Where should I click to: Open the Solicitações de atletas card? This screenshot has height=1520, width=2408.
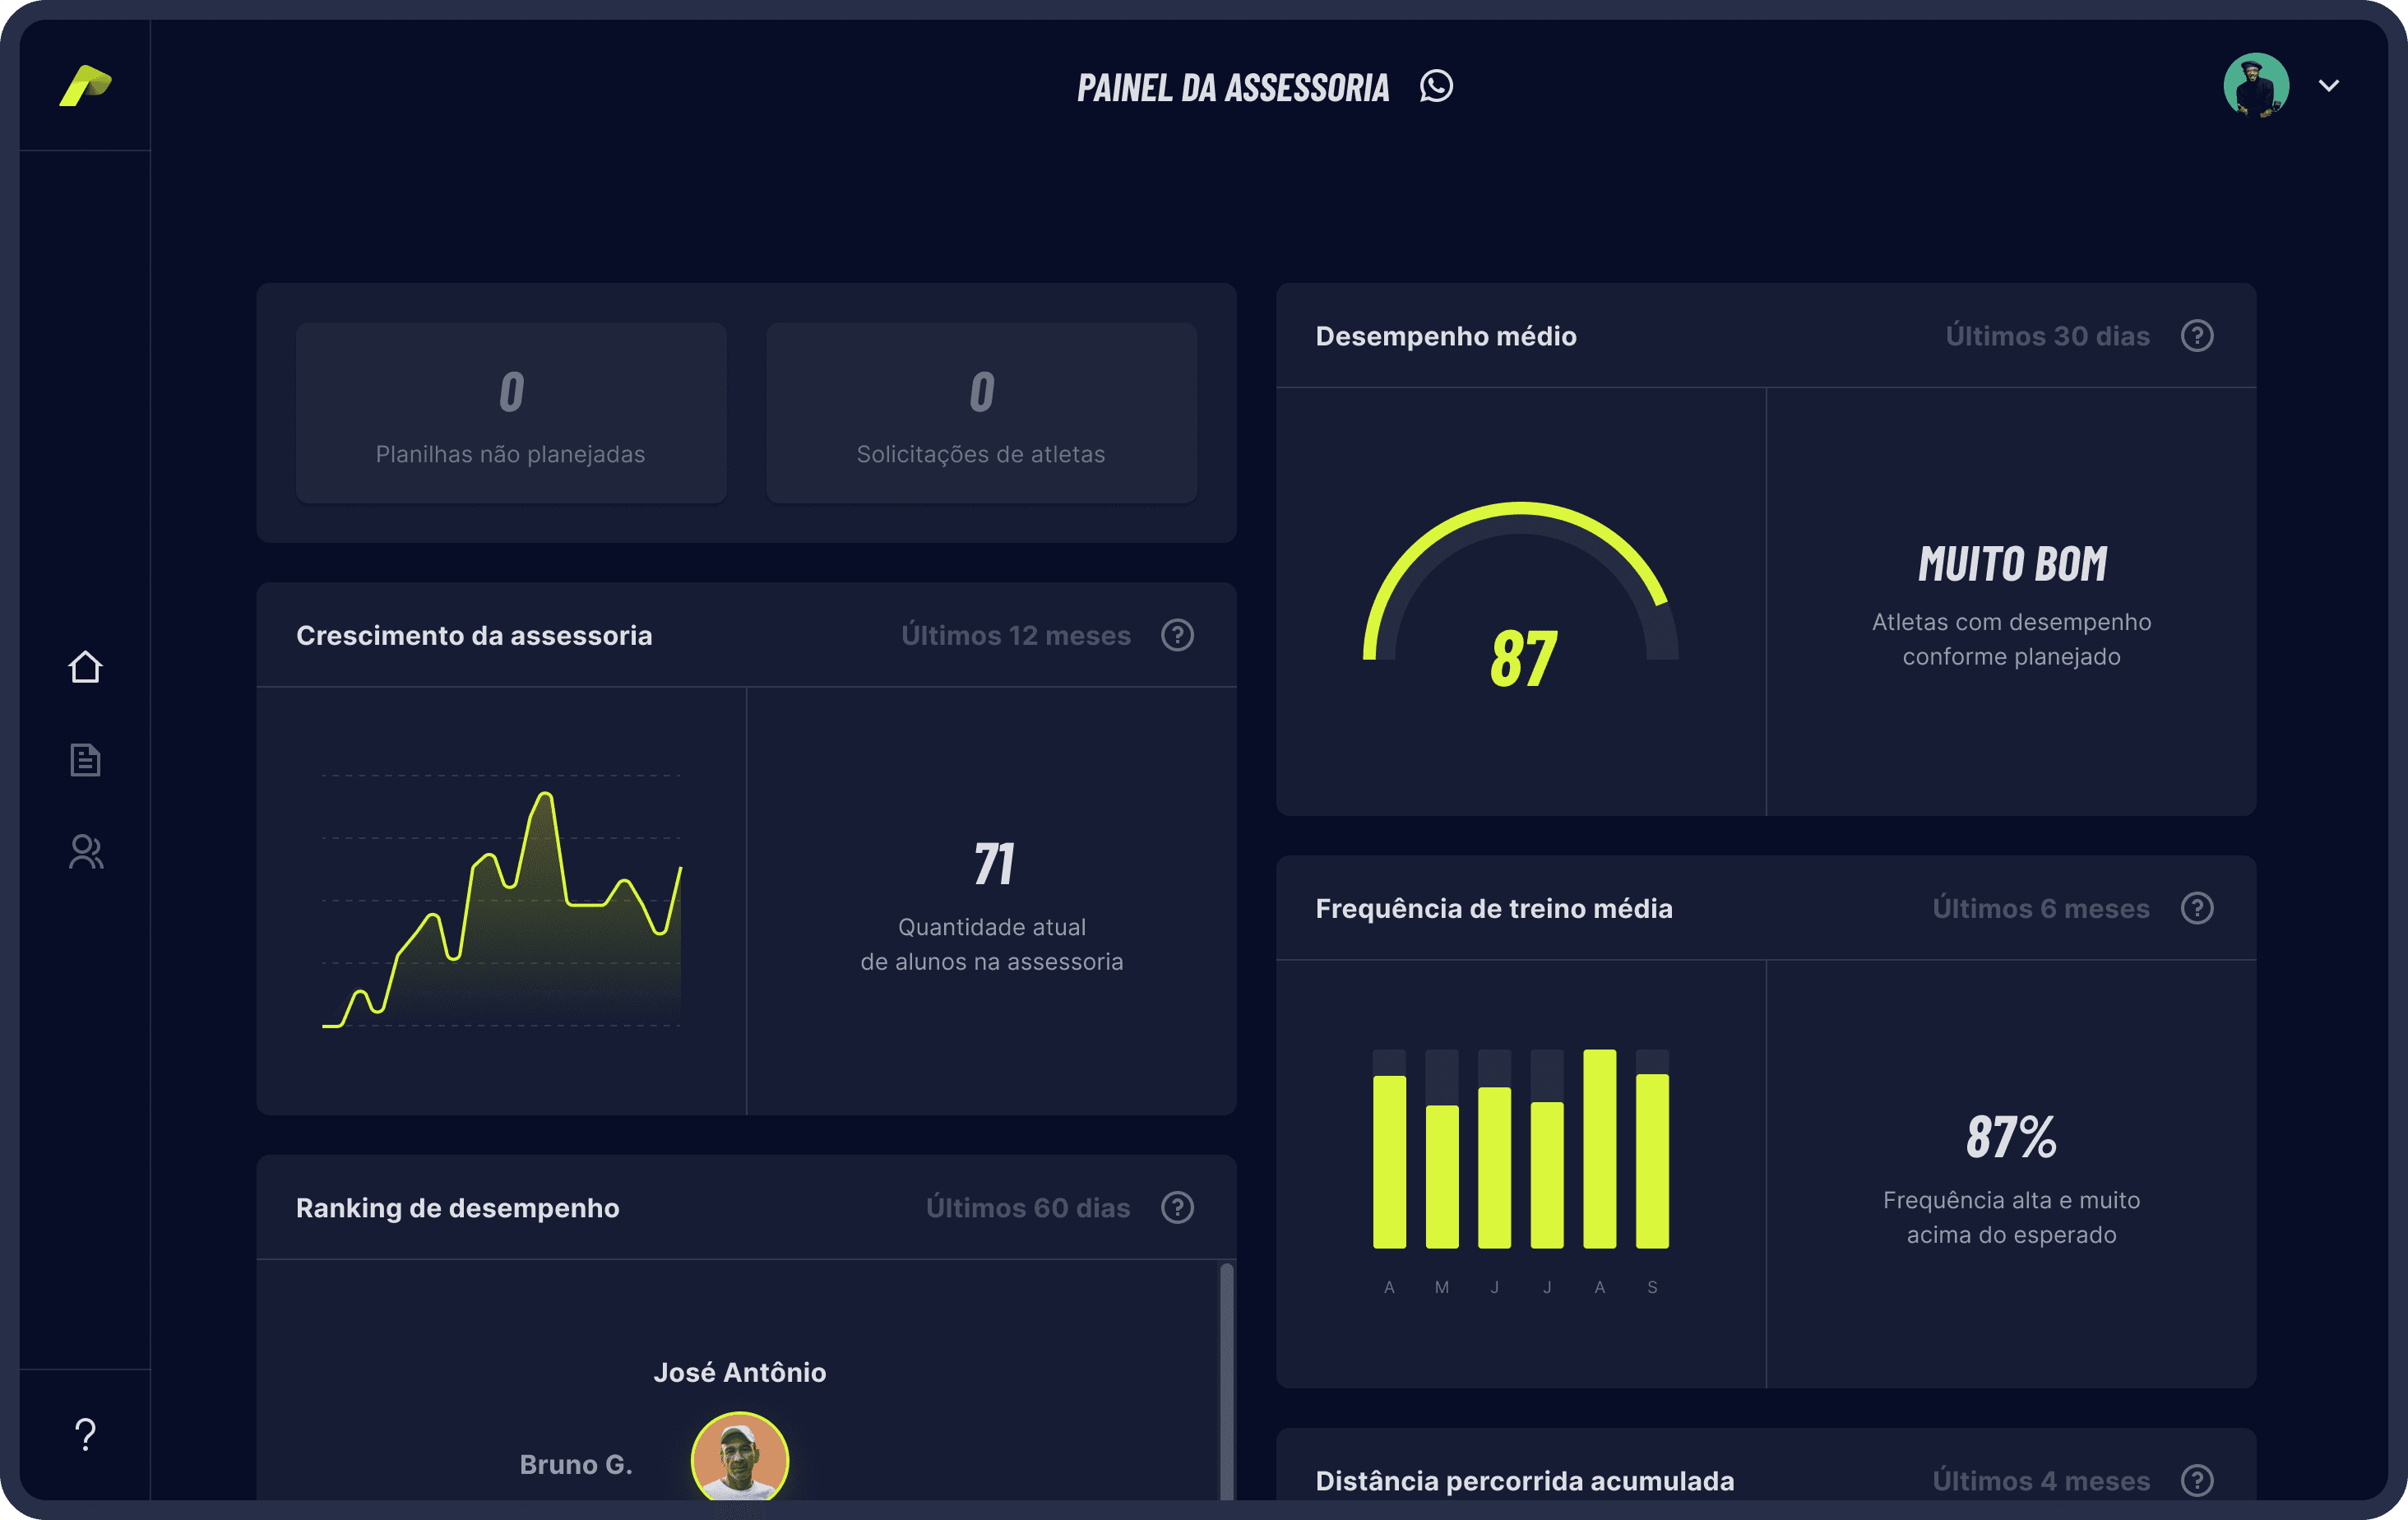pos(981,413)
